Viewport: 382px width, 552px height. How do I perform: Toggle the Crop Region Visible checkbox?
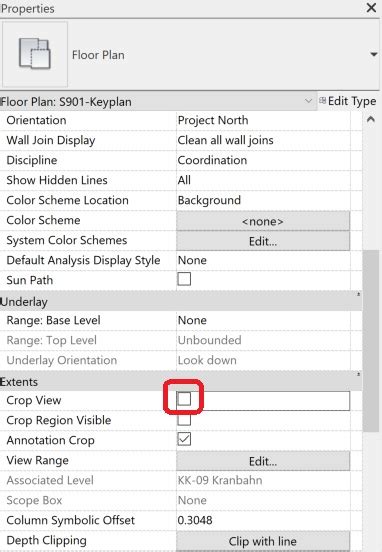pyautogui.click(x=184, y=419)
